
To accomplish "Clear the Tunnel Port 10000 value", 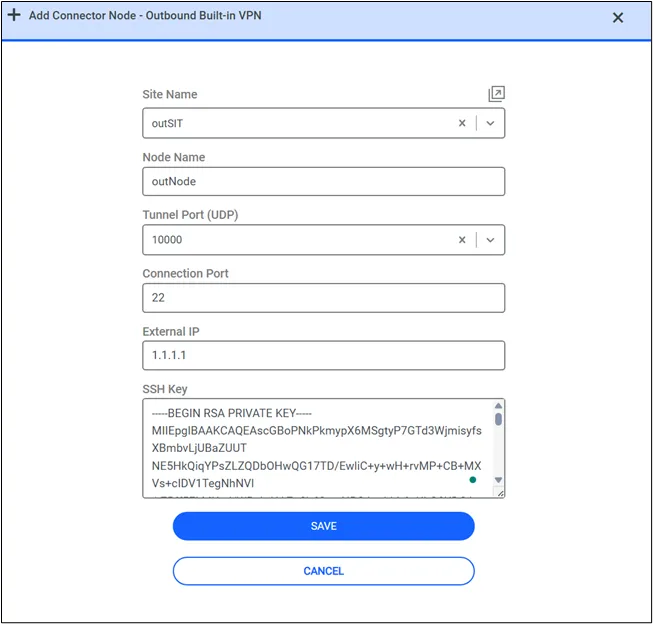I will (462, 240).
